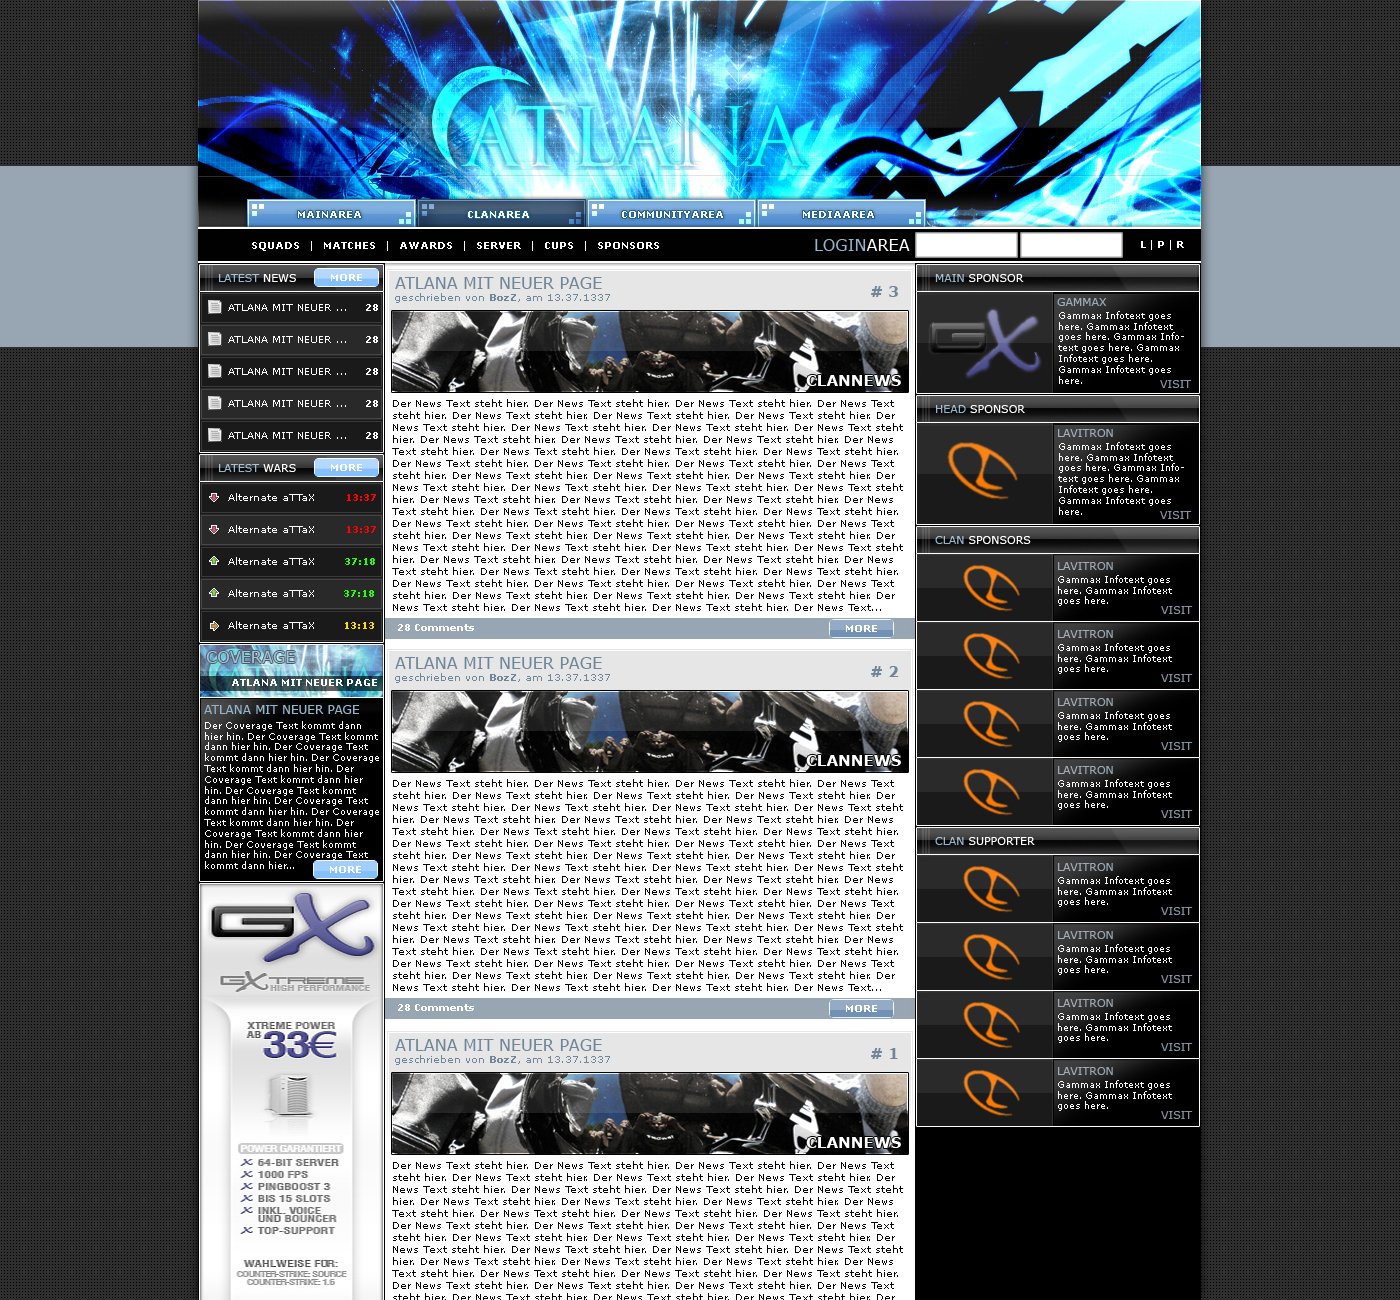Image resolution: width=1400 pixels, height=1300 pixels.
Task: Open the CUPS menu item
Action: tap(559, 245)
